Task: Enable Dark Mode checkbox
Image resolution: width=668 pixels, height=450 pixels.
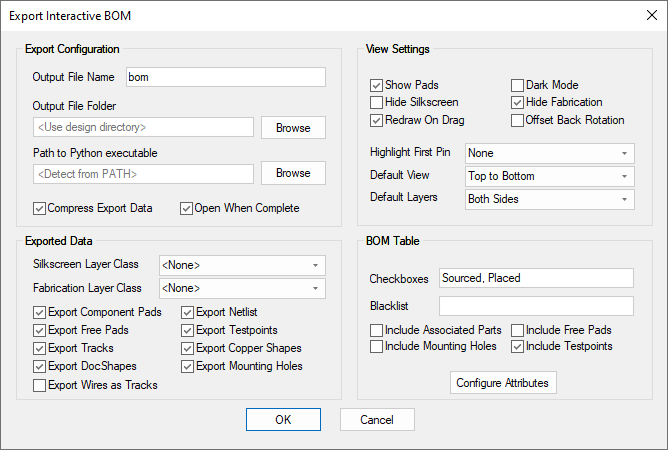Action: (518, 86)
